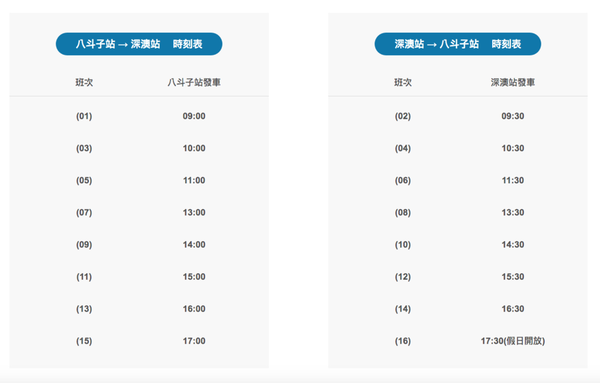This screenshot has height=383, width=600.
Task: Select the 17:30(假日開放) departure entry
Action: (x=513, y=341)
